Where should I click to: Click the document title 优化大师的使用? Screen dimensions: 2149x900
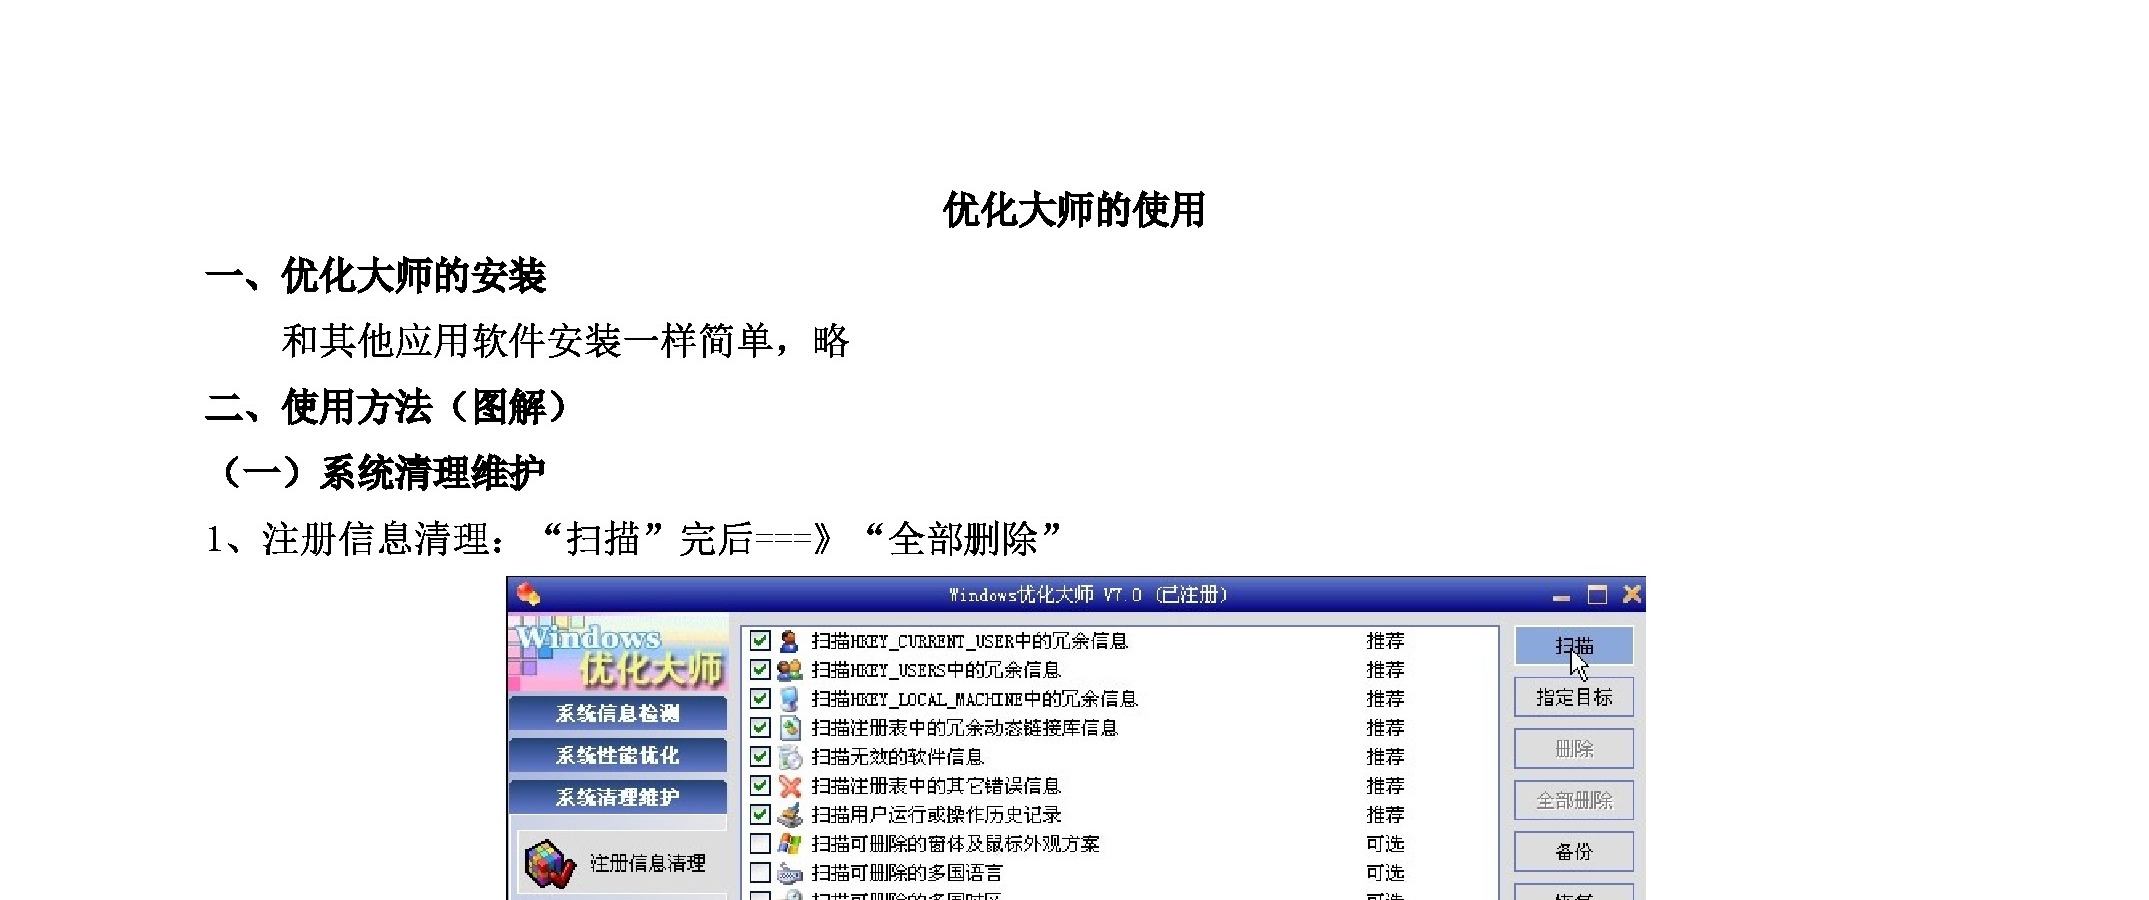1074,210
